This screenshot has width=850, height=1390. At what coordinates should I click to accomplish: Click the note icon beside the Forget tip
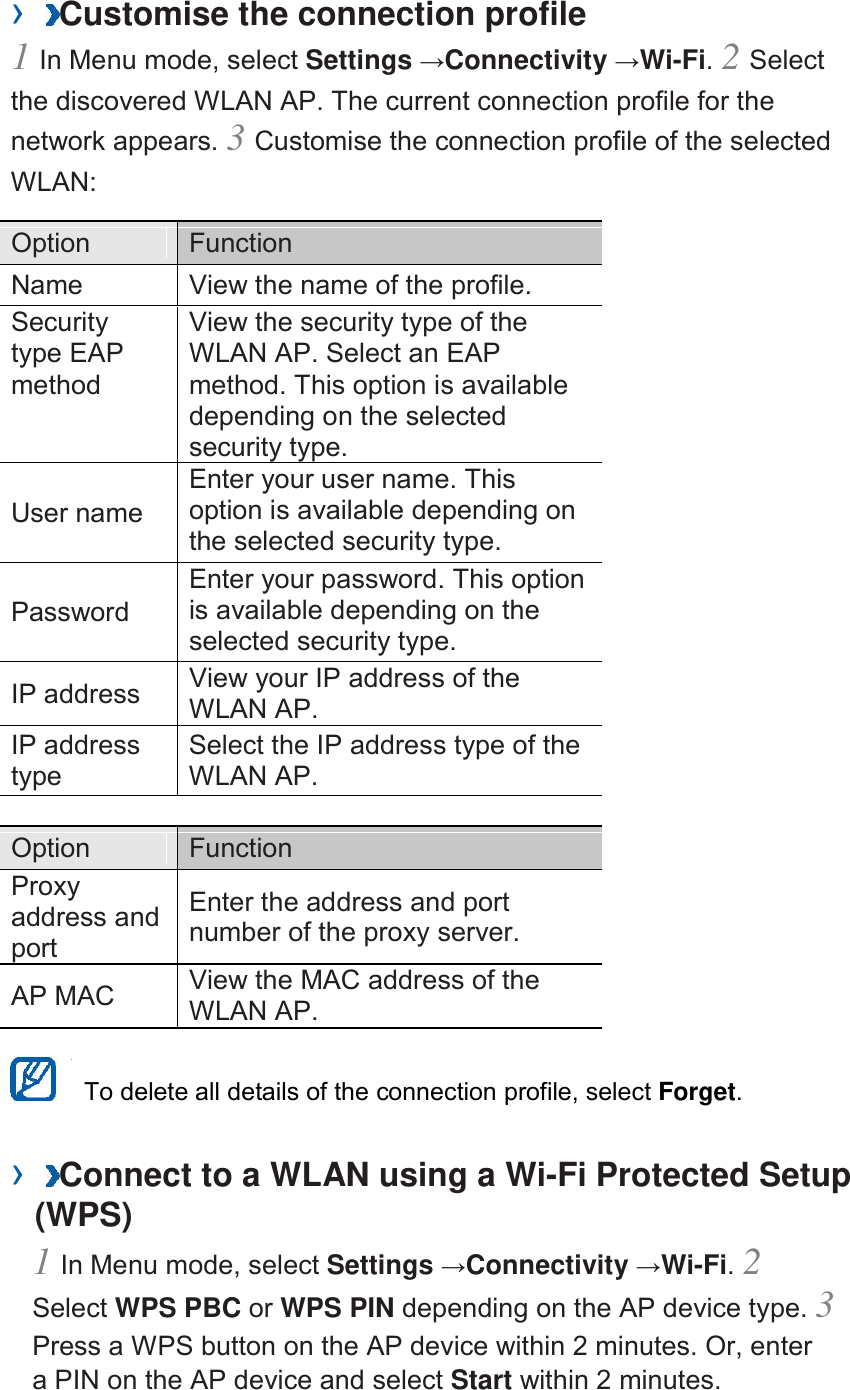(x=33, y=1080)
